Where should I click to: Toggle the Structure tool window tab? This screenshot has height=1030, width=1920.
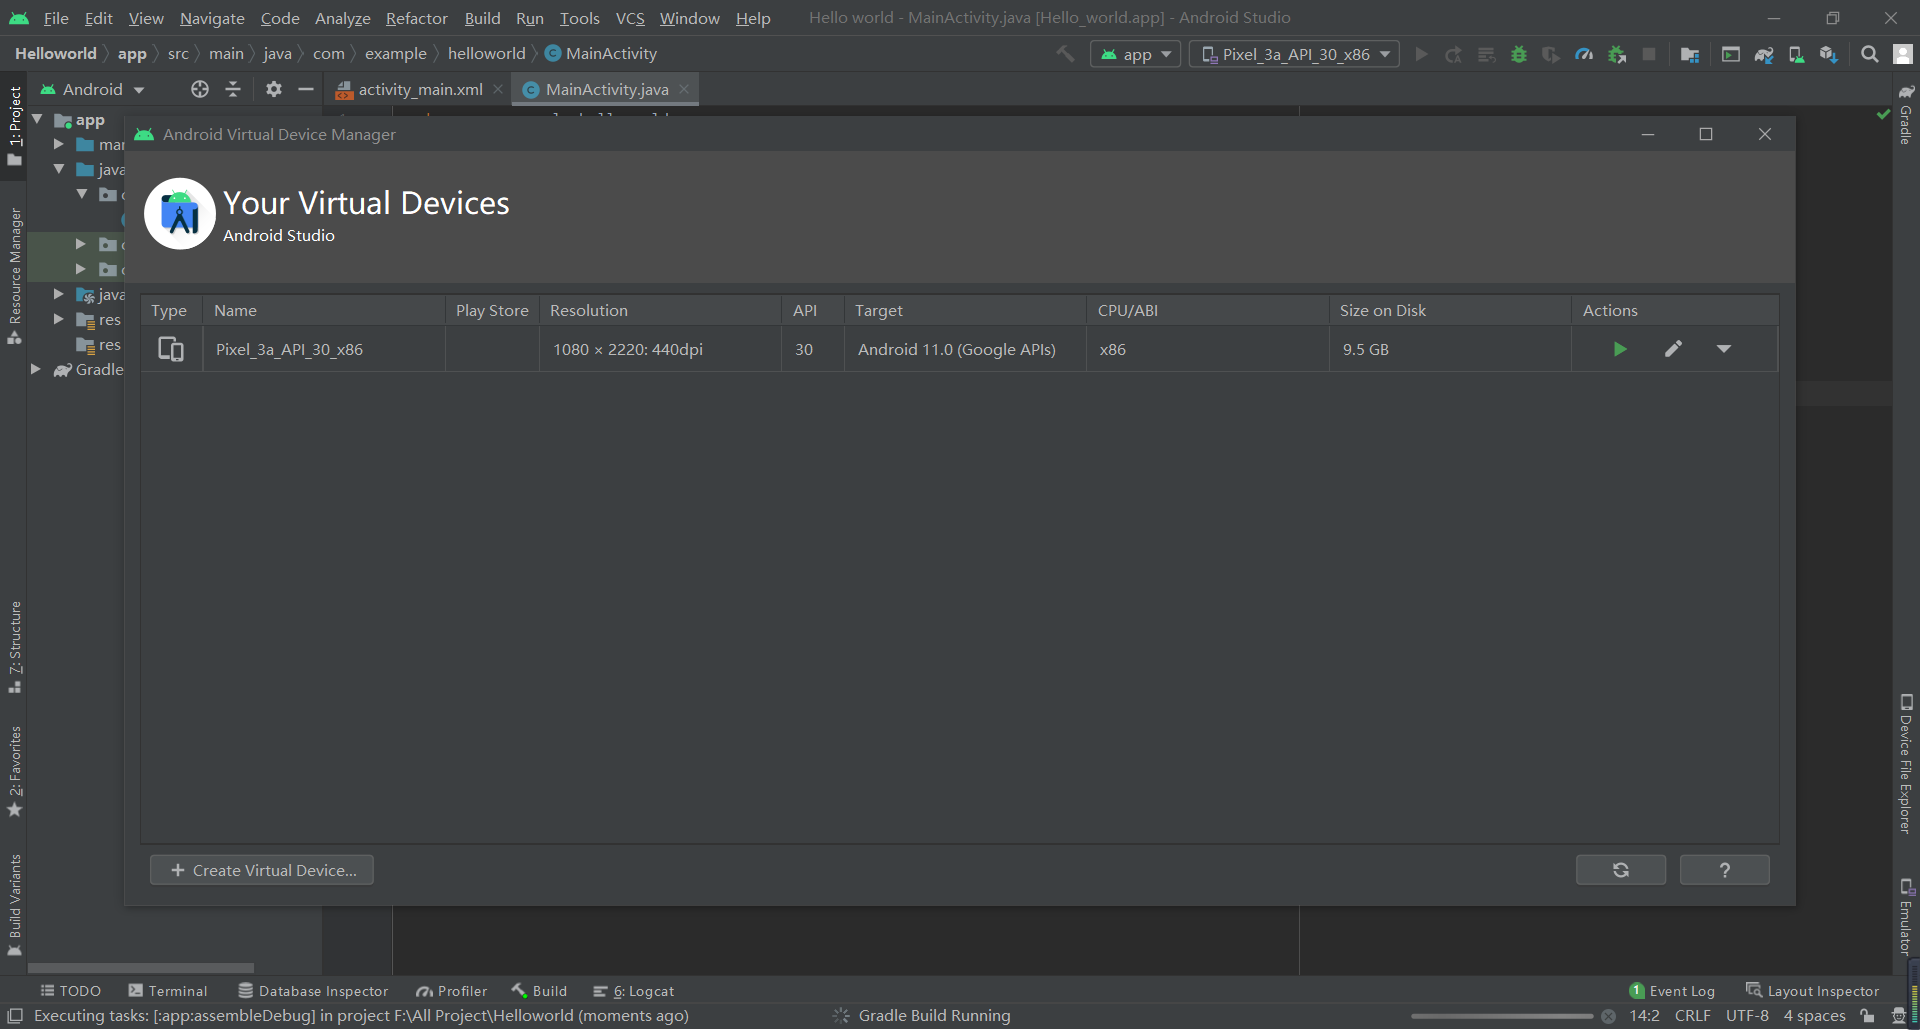pos(14,646)
